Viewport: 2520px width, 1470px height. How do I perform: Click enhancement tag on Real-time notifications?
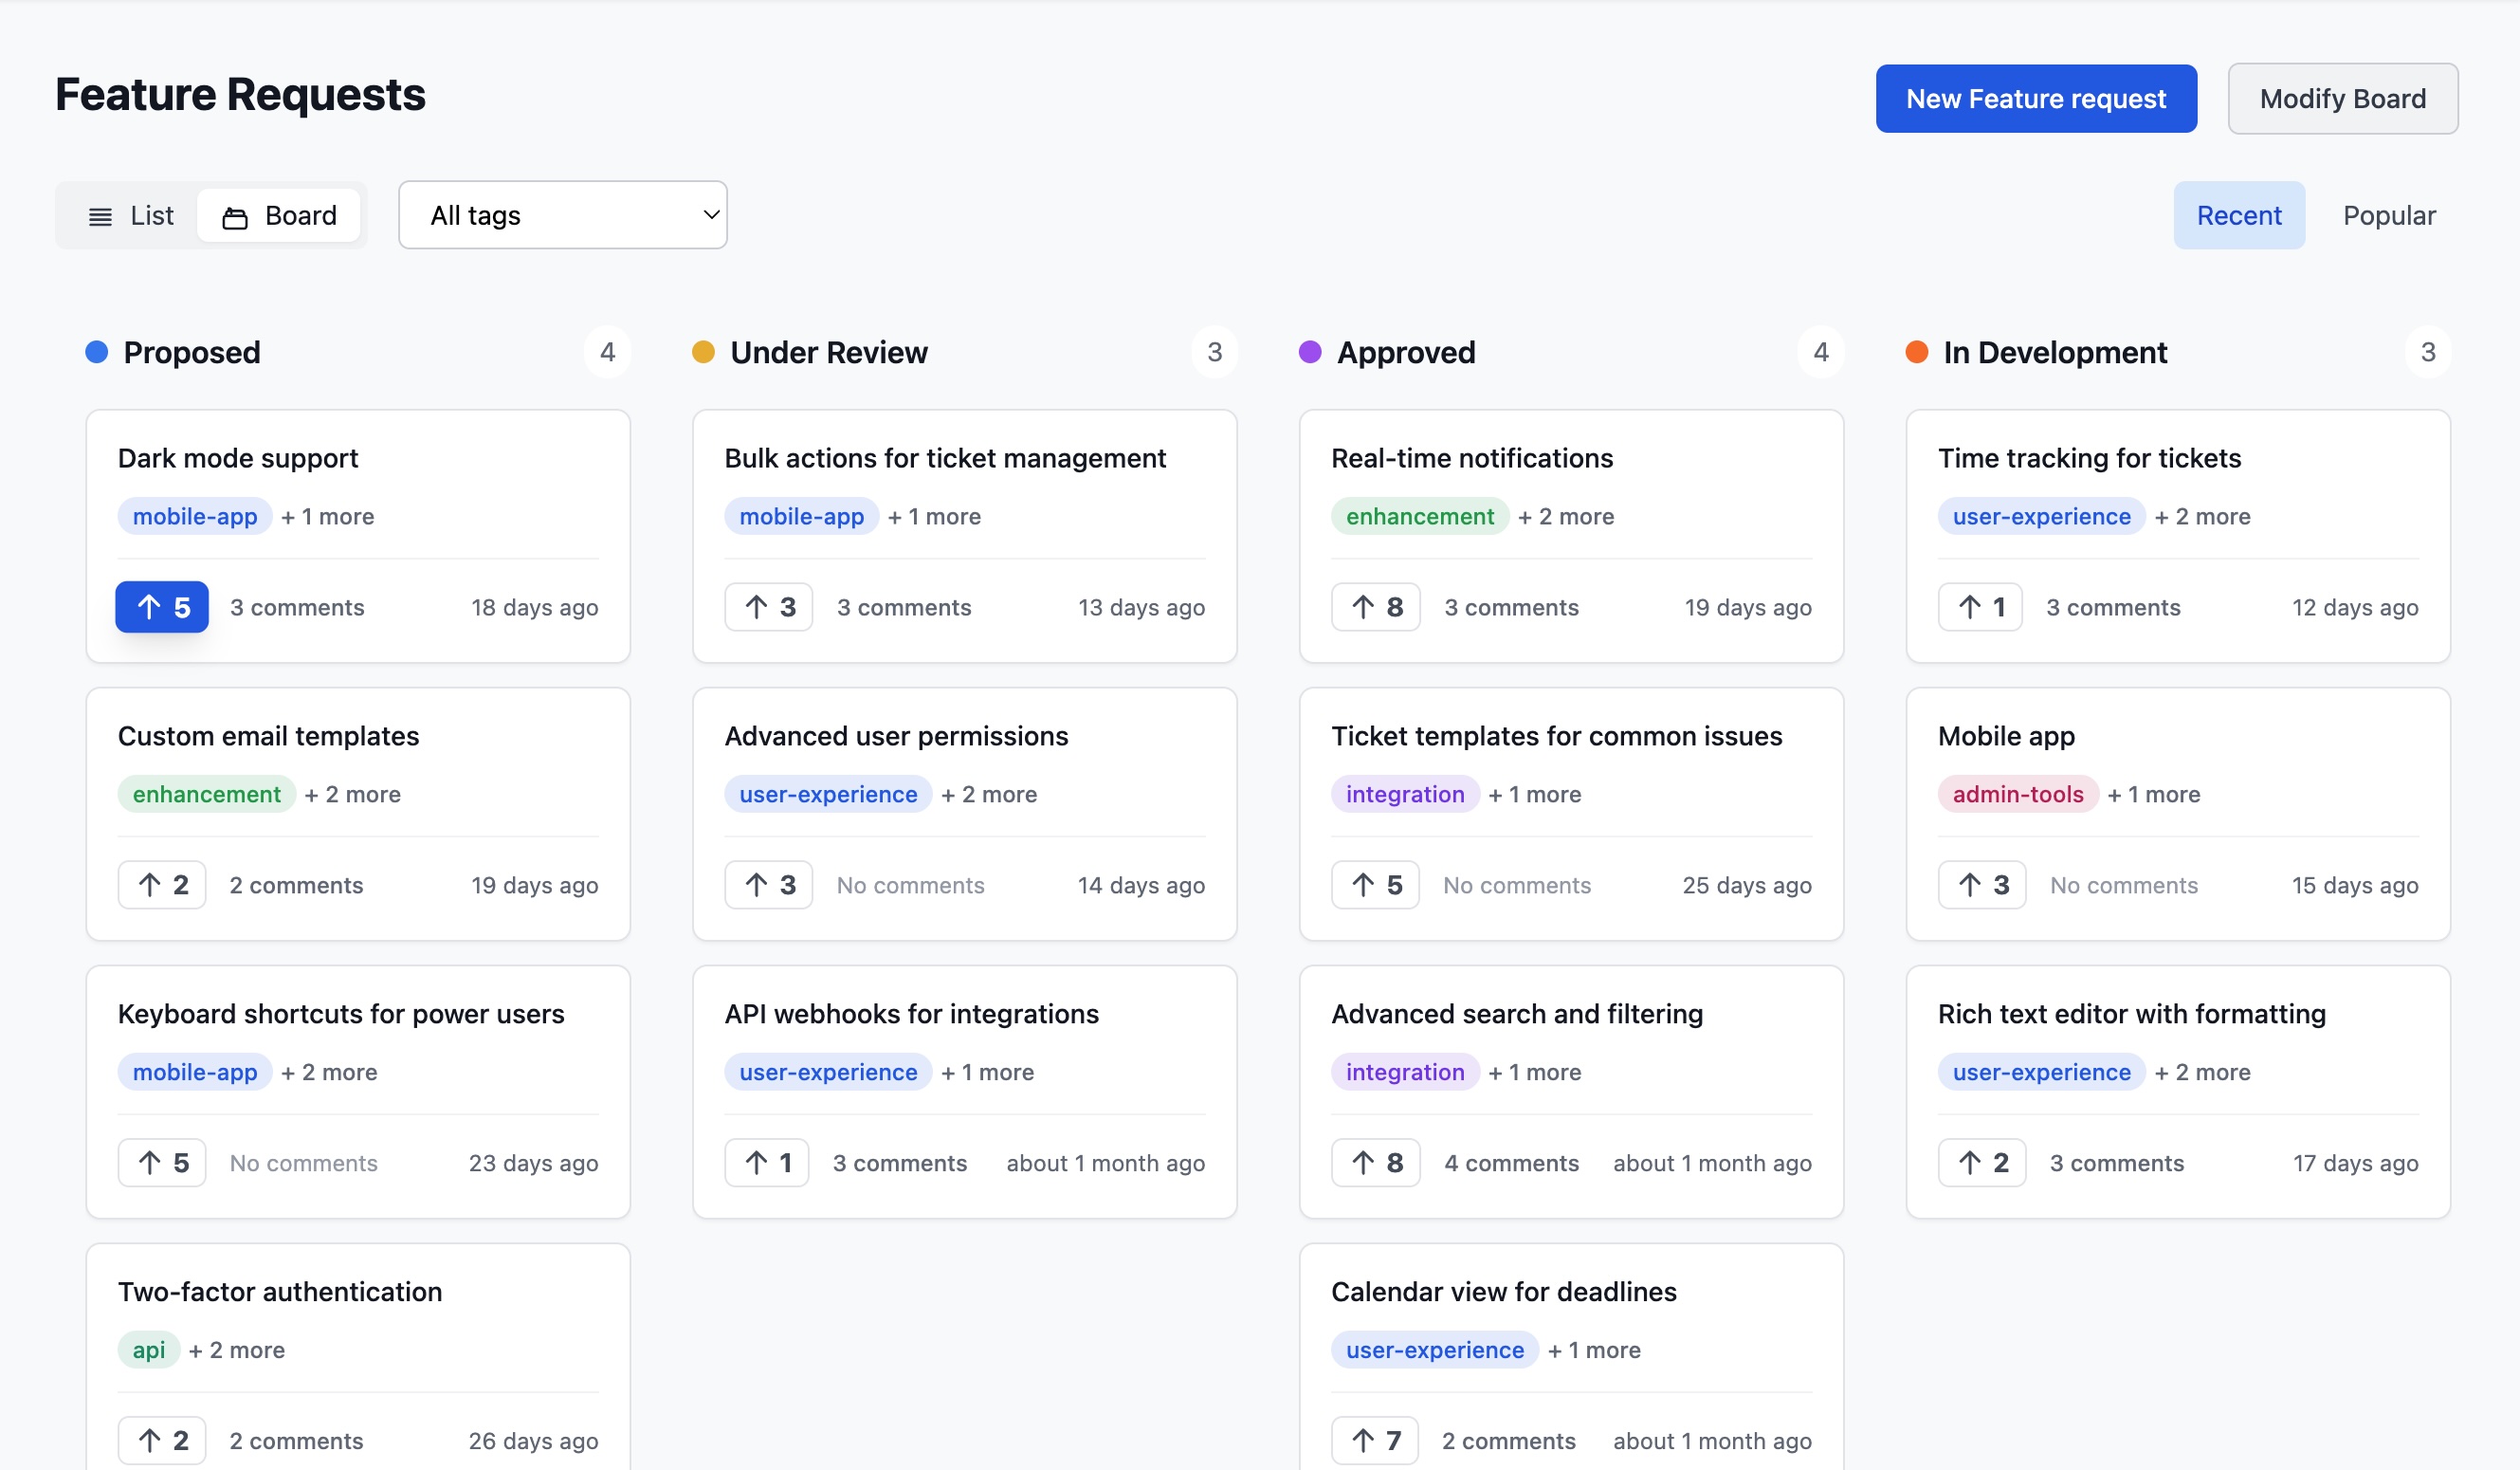[x=1420, y=516]
